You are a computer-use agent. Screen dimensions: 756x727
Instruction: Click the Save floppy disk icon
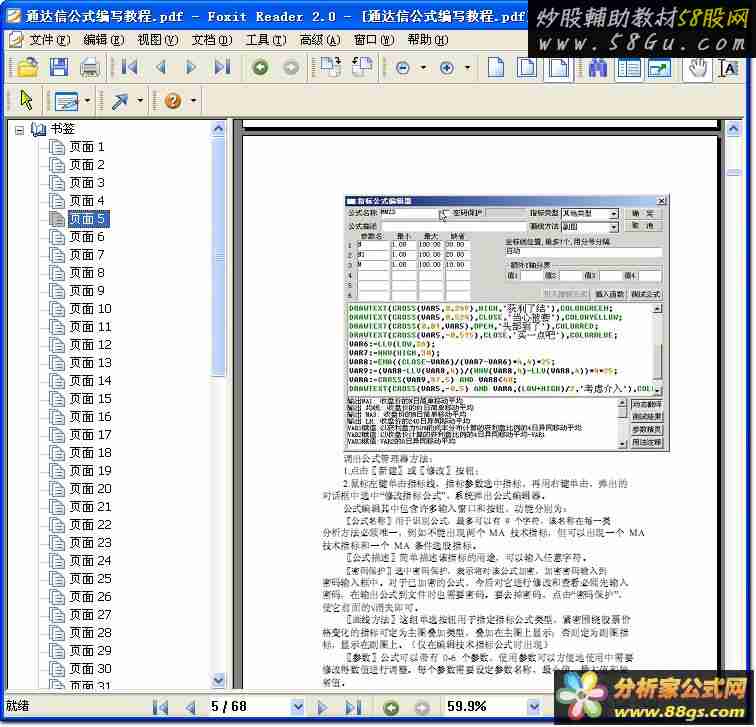pyautogui.click(x=59, y=67)
